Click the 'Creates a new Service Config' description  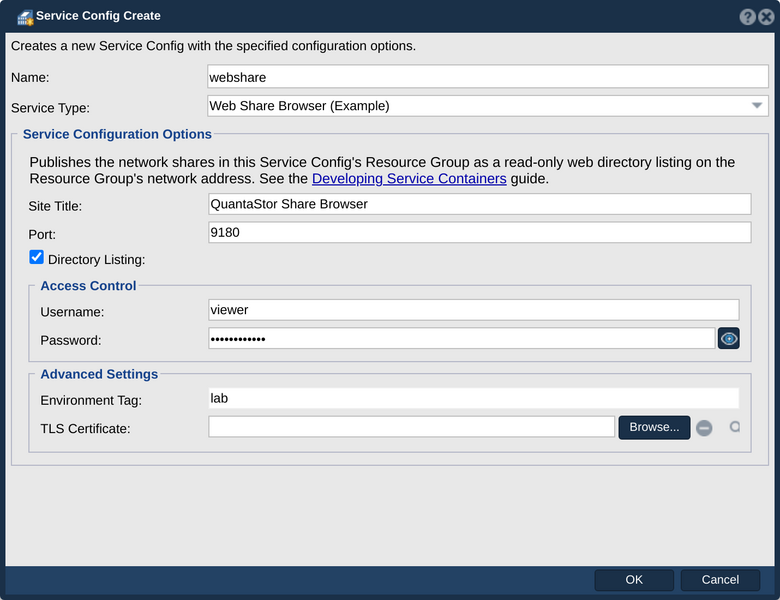tap(213, 46)
